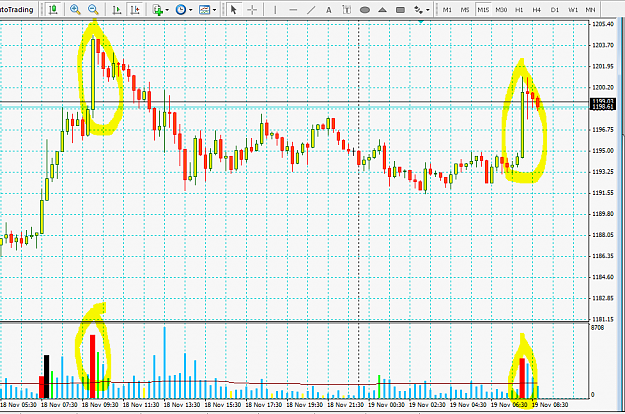Expand the indicators dropdown arrow
This screenshot has height=414, width=625.
(167, 10)
